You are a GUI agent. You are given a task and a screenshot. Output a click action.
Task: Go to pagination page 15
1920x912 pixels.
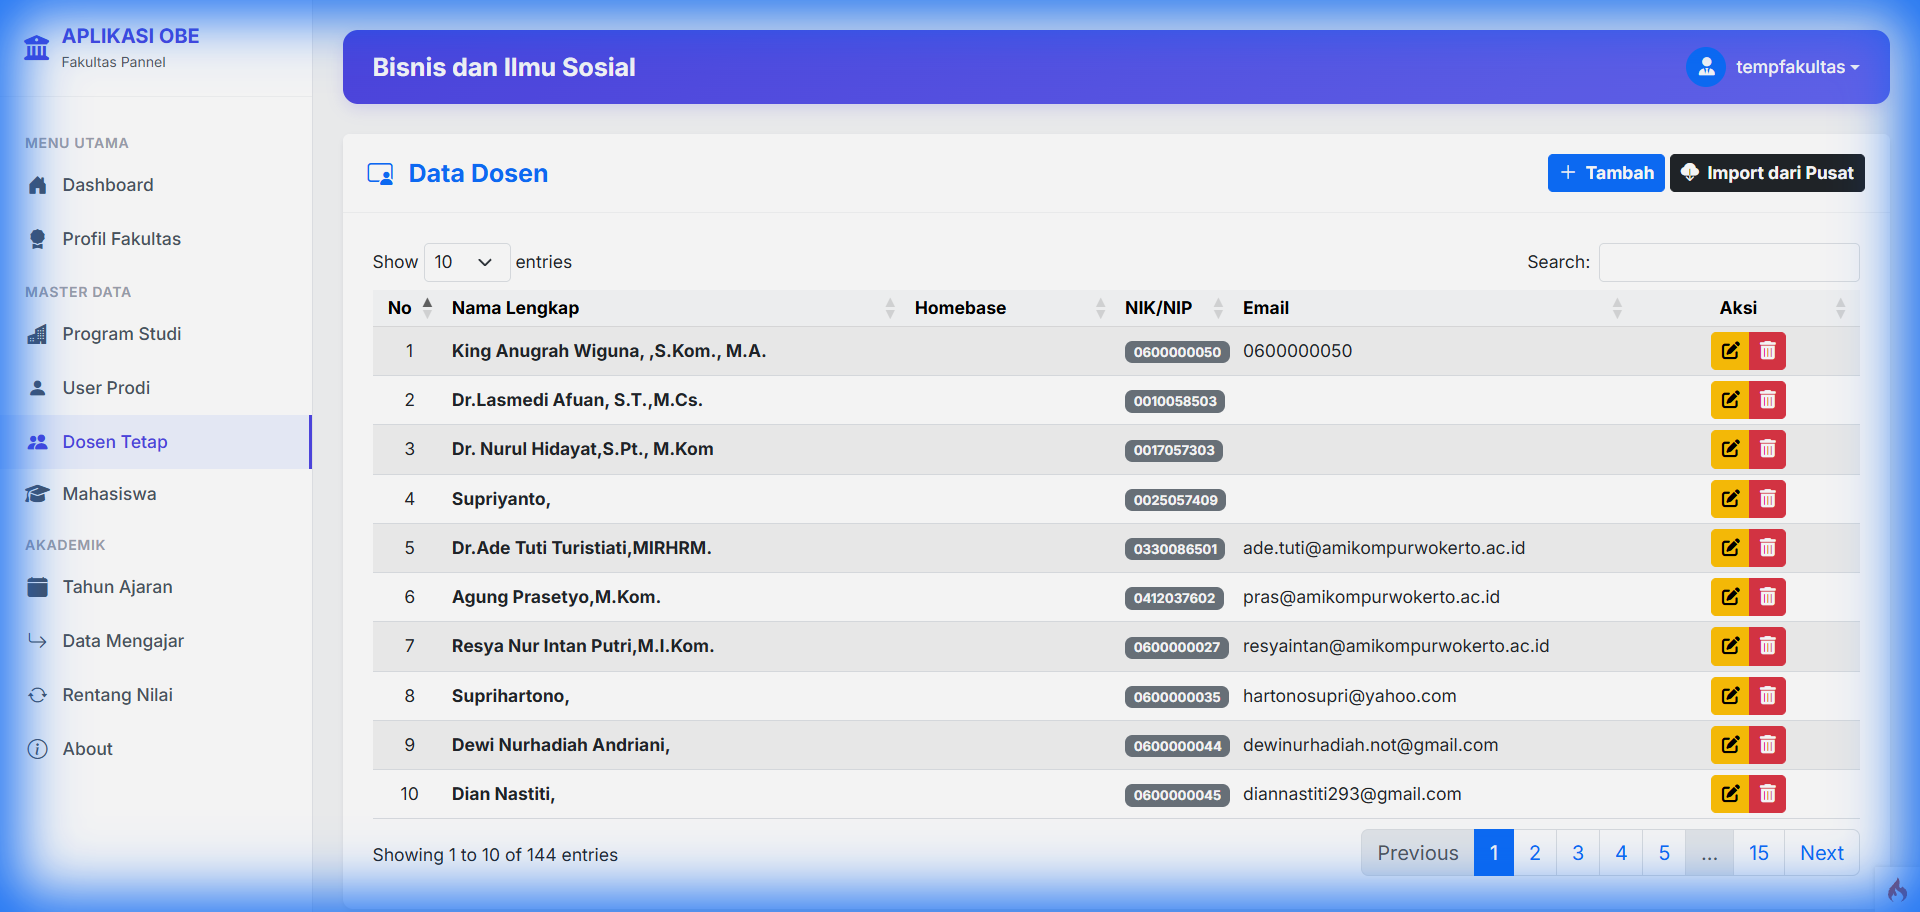coord(1758,853)
